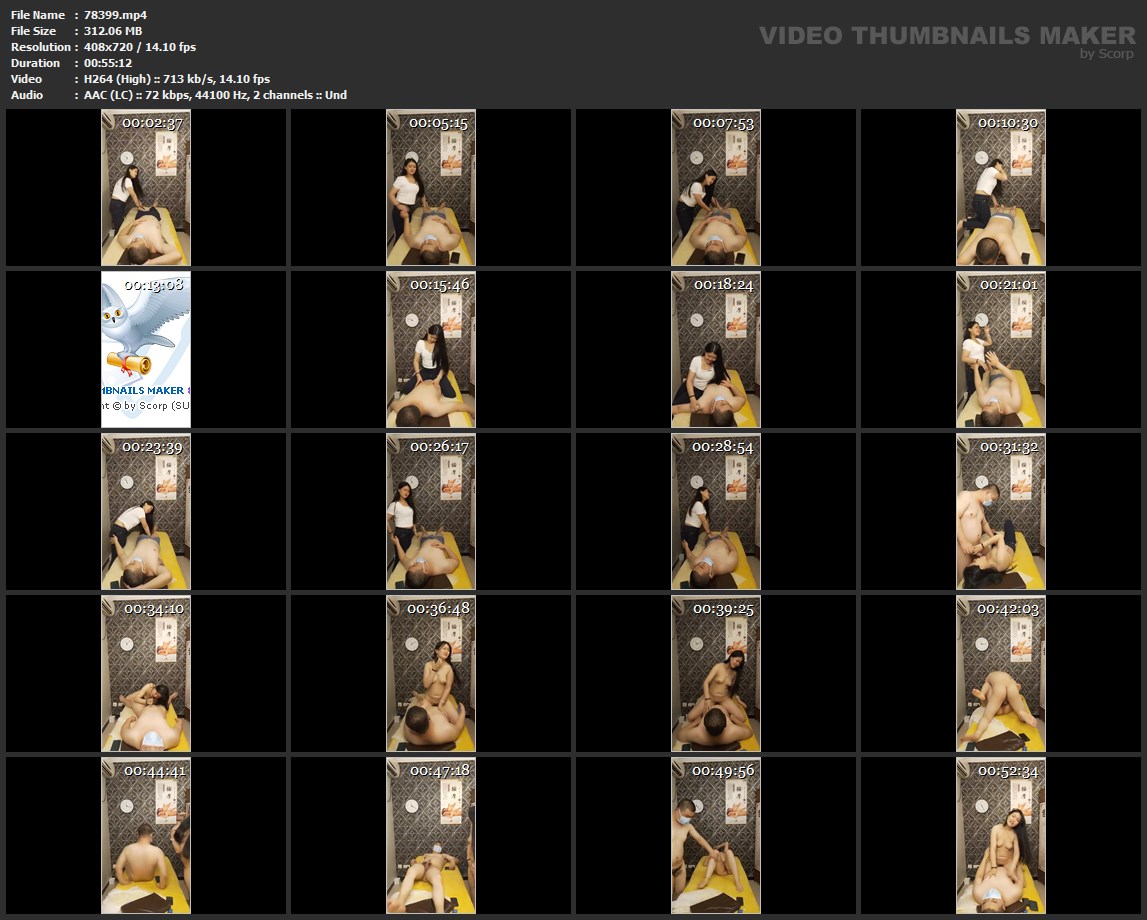The width and height of the screenshot is (1147, 920).
Task: Select the Duration value 00:55:12
Action: click(108, 63)
